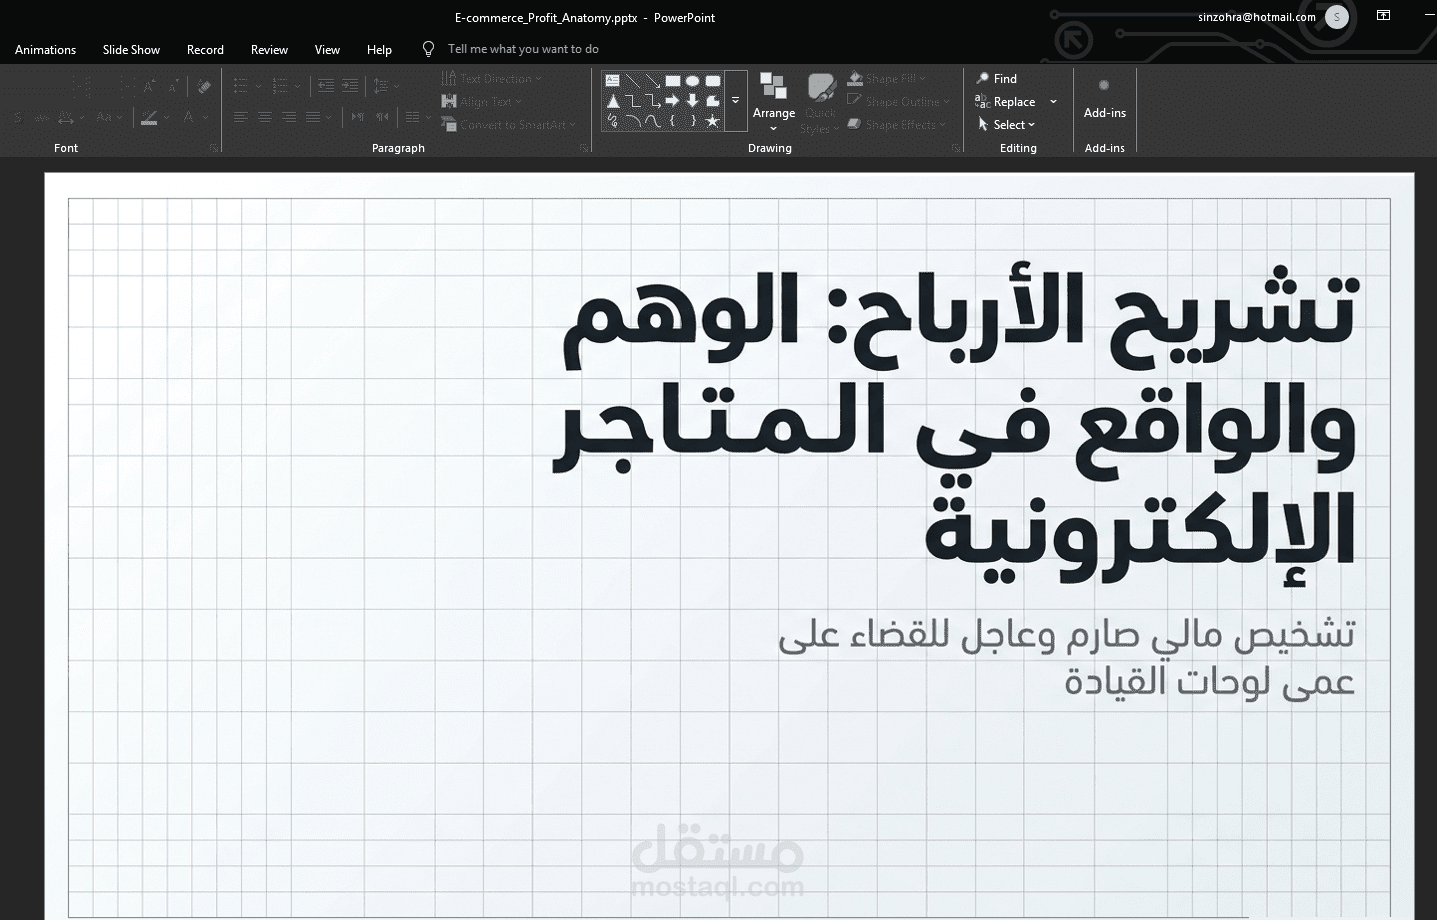Click the Increase List Level indent icon
Screen dimensions: 1437x920
(x=349, y=86)
